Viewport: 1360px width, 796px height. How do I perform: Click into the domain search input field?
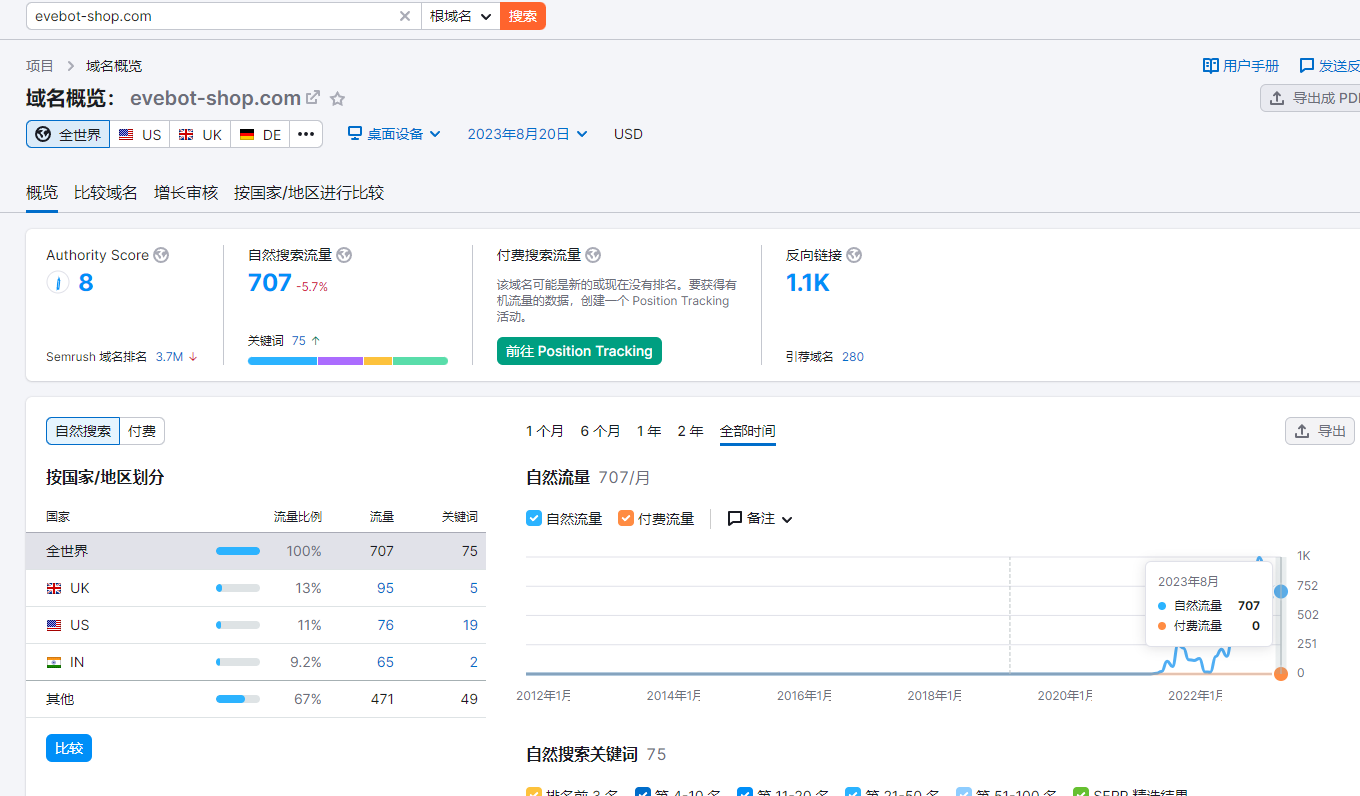coord(214,16)
